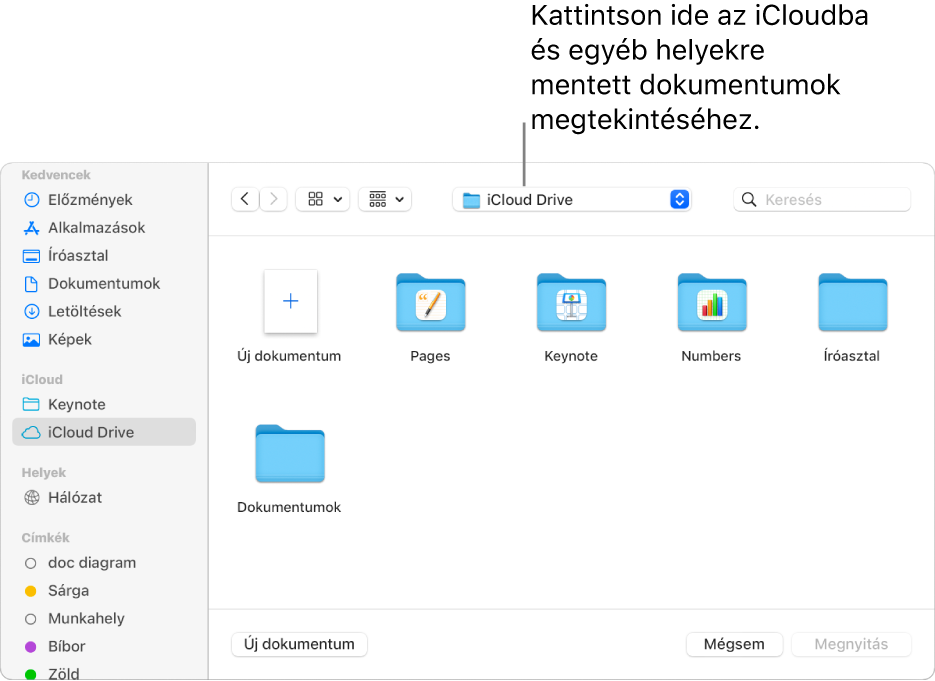This screenshot has width=935, height=681.
Task: Select the Bíbor tag label
Action: [x=67, y=646]
